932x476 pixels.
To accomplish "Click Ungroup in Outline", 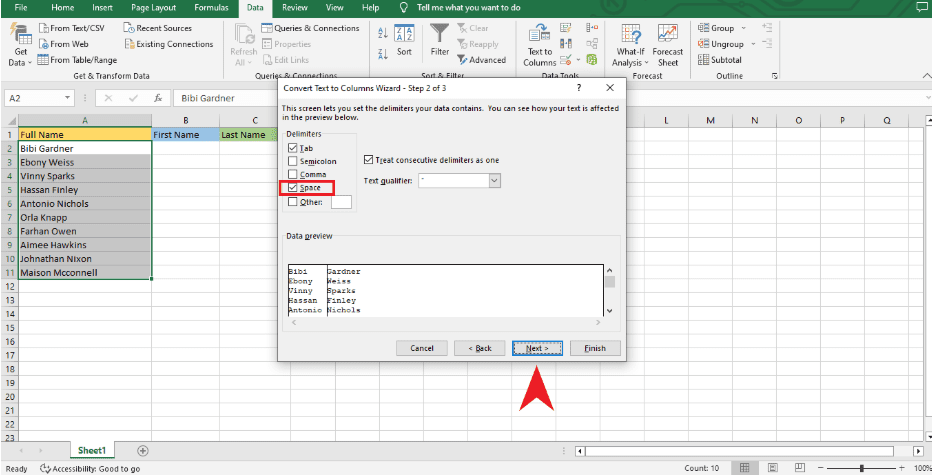I will 721,44.
